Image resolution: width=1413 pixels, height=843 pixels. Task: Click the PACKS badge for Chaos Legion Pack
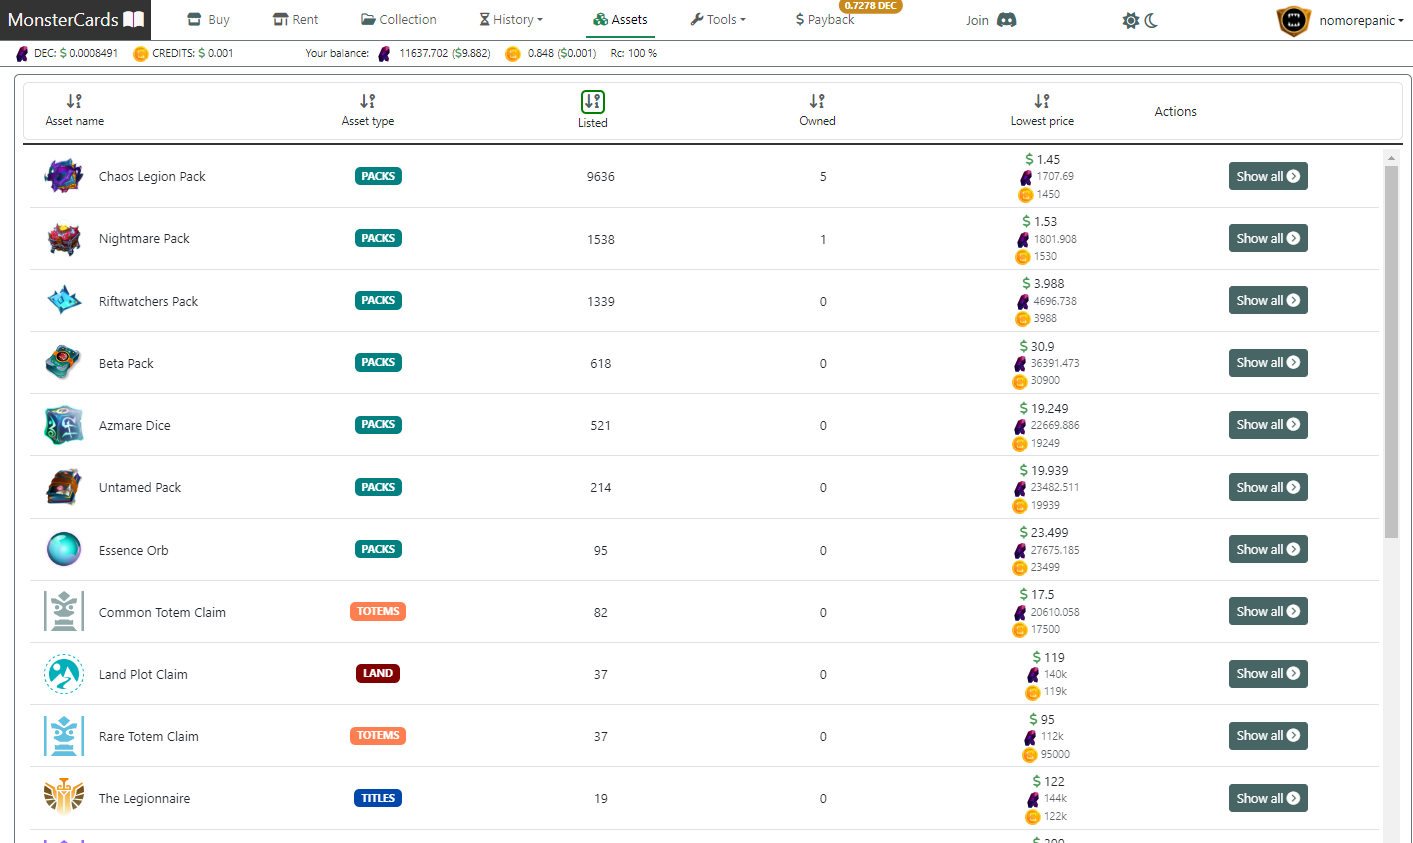[x=378, y=176]
